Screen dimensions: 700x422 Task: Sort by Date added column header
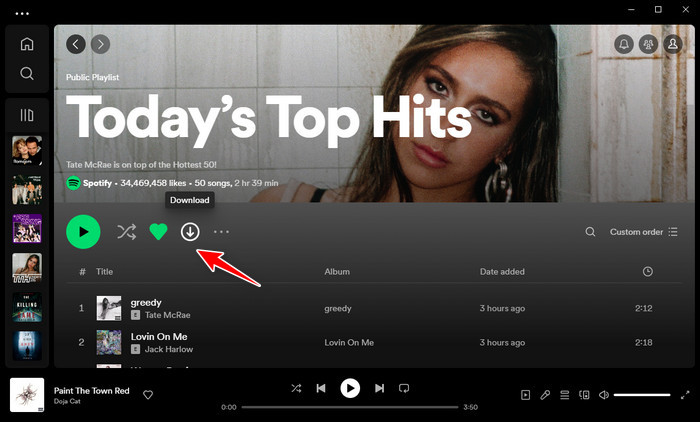point(502,272)
